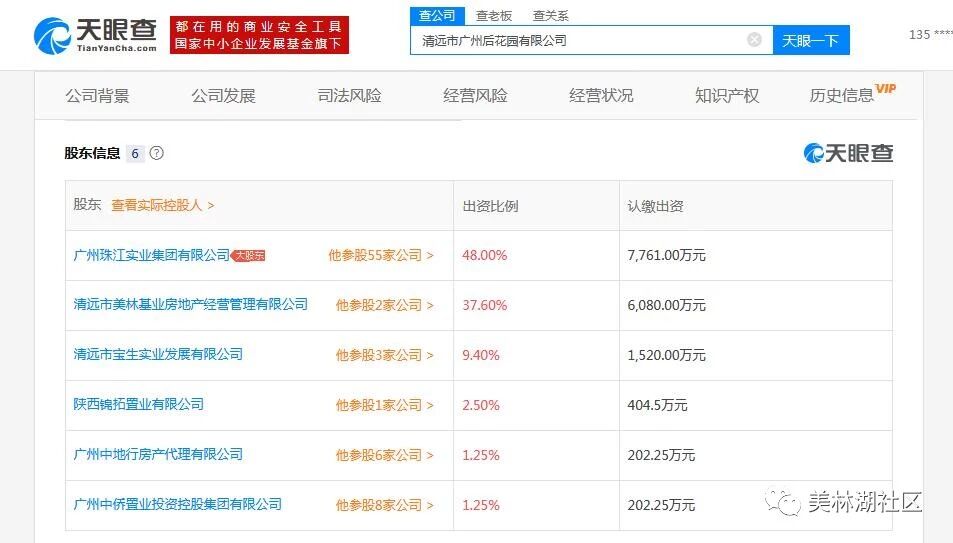This screenshot has height=543, width=953.
Task: Open 广州珠江实业集团有限公司 shareholder link
Action: tap(151, 255)
